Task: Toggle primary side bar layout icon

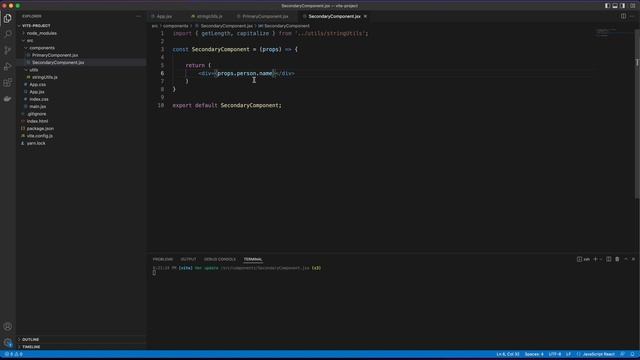Action: tap(607, 6)
